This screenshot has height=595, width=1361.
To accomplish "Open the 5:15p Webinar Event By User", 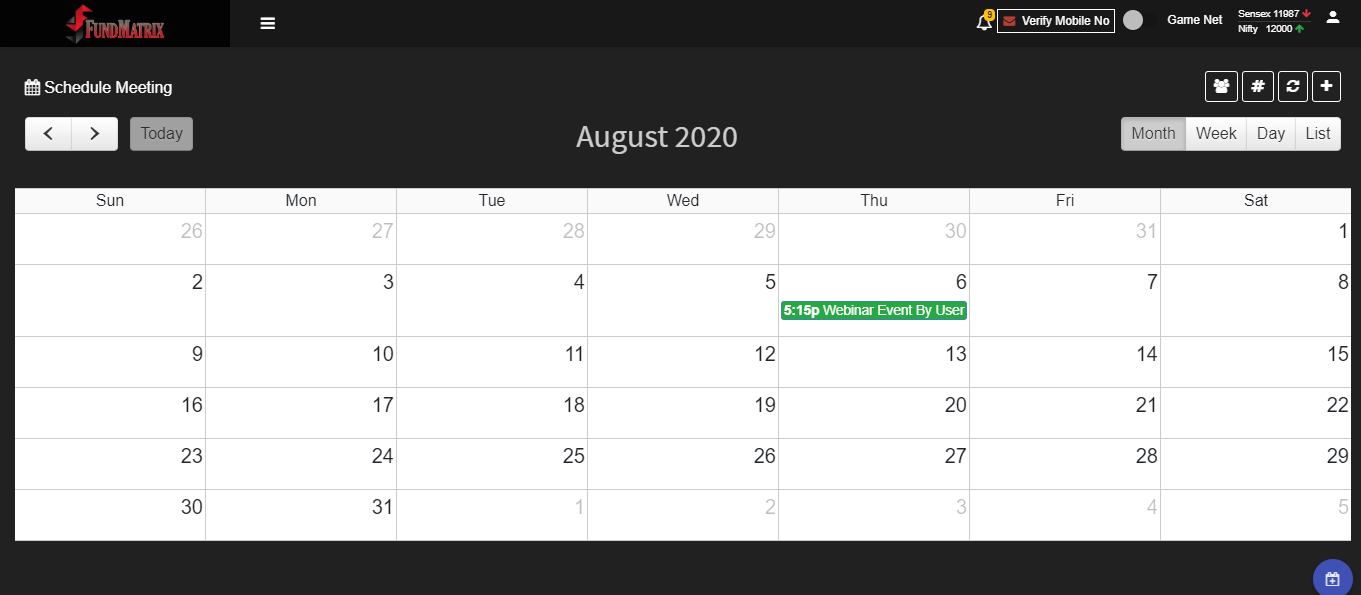I will tap(874, 310).
